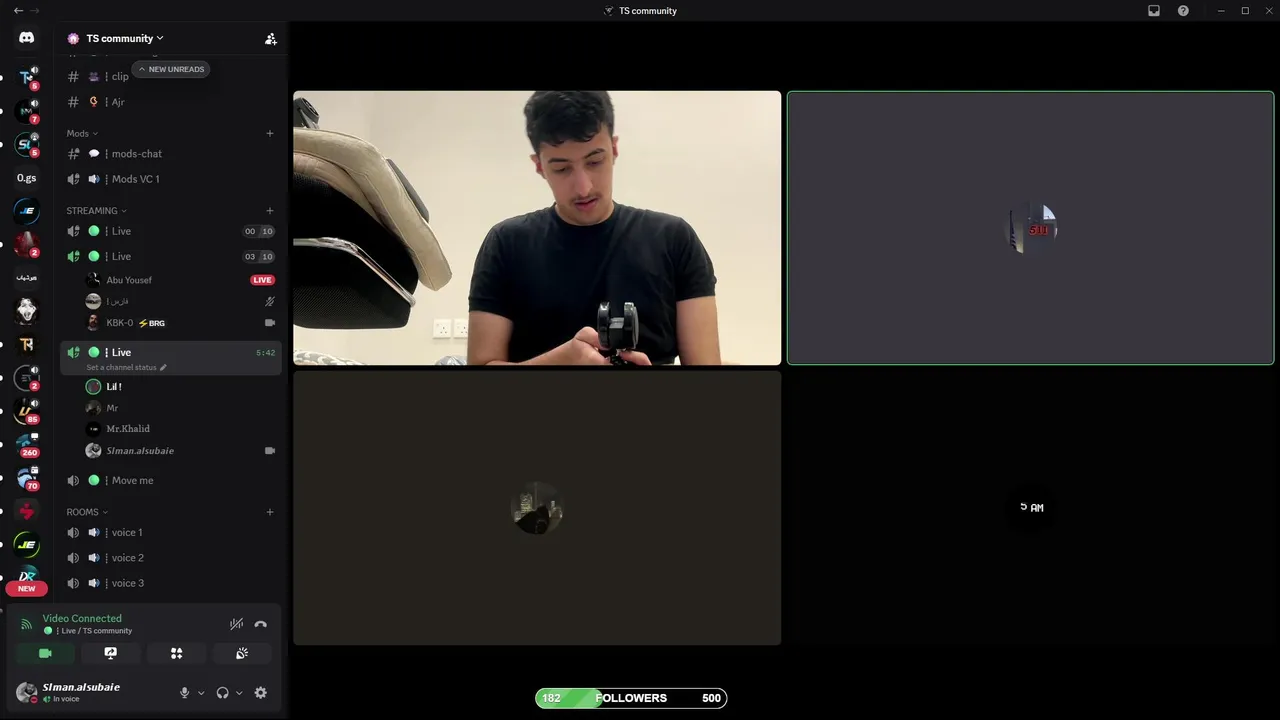Join the Live channel showing 00/10
This screenshot has height=720, width=1280.
170,231
